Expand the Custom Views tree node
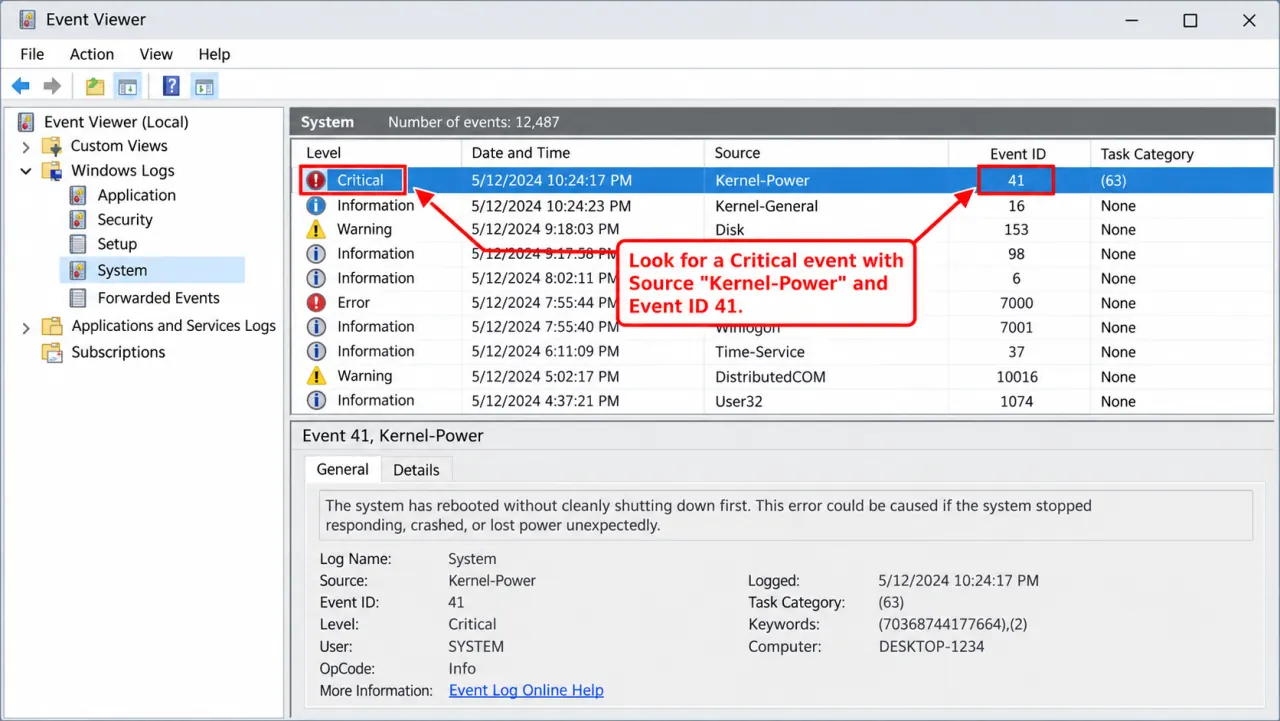 point(26,147)
